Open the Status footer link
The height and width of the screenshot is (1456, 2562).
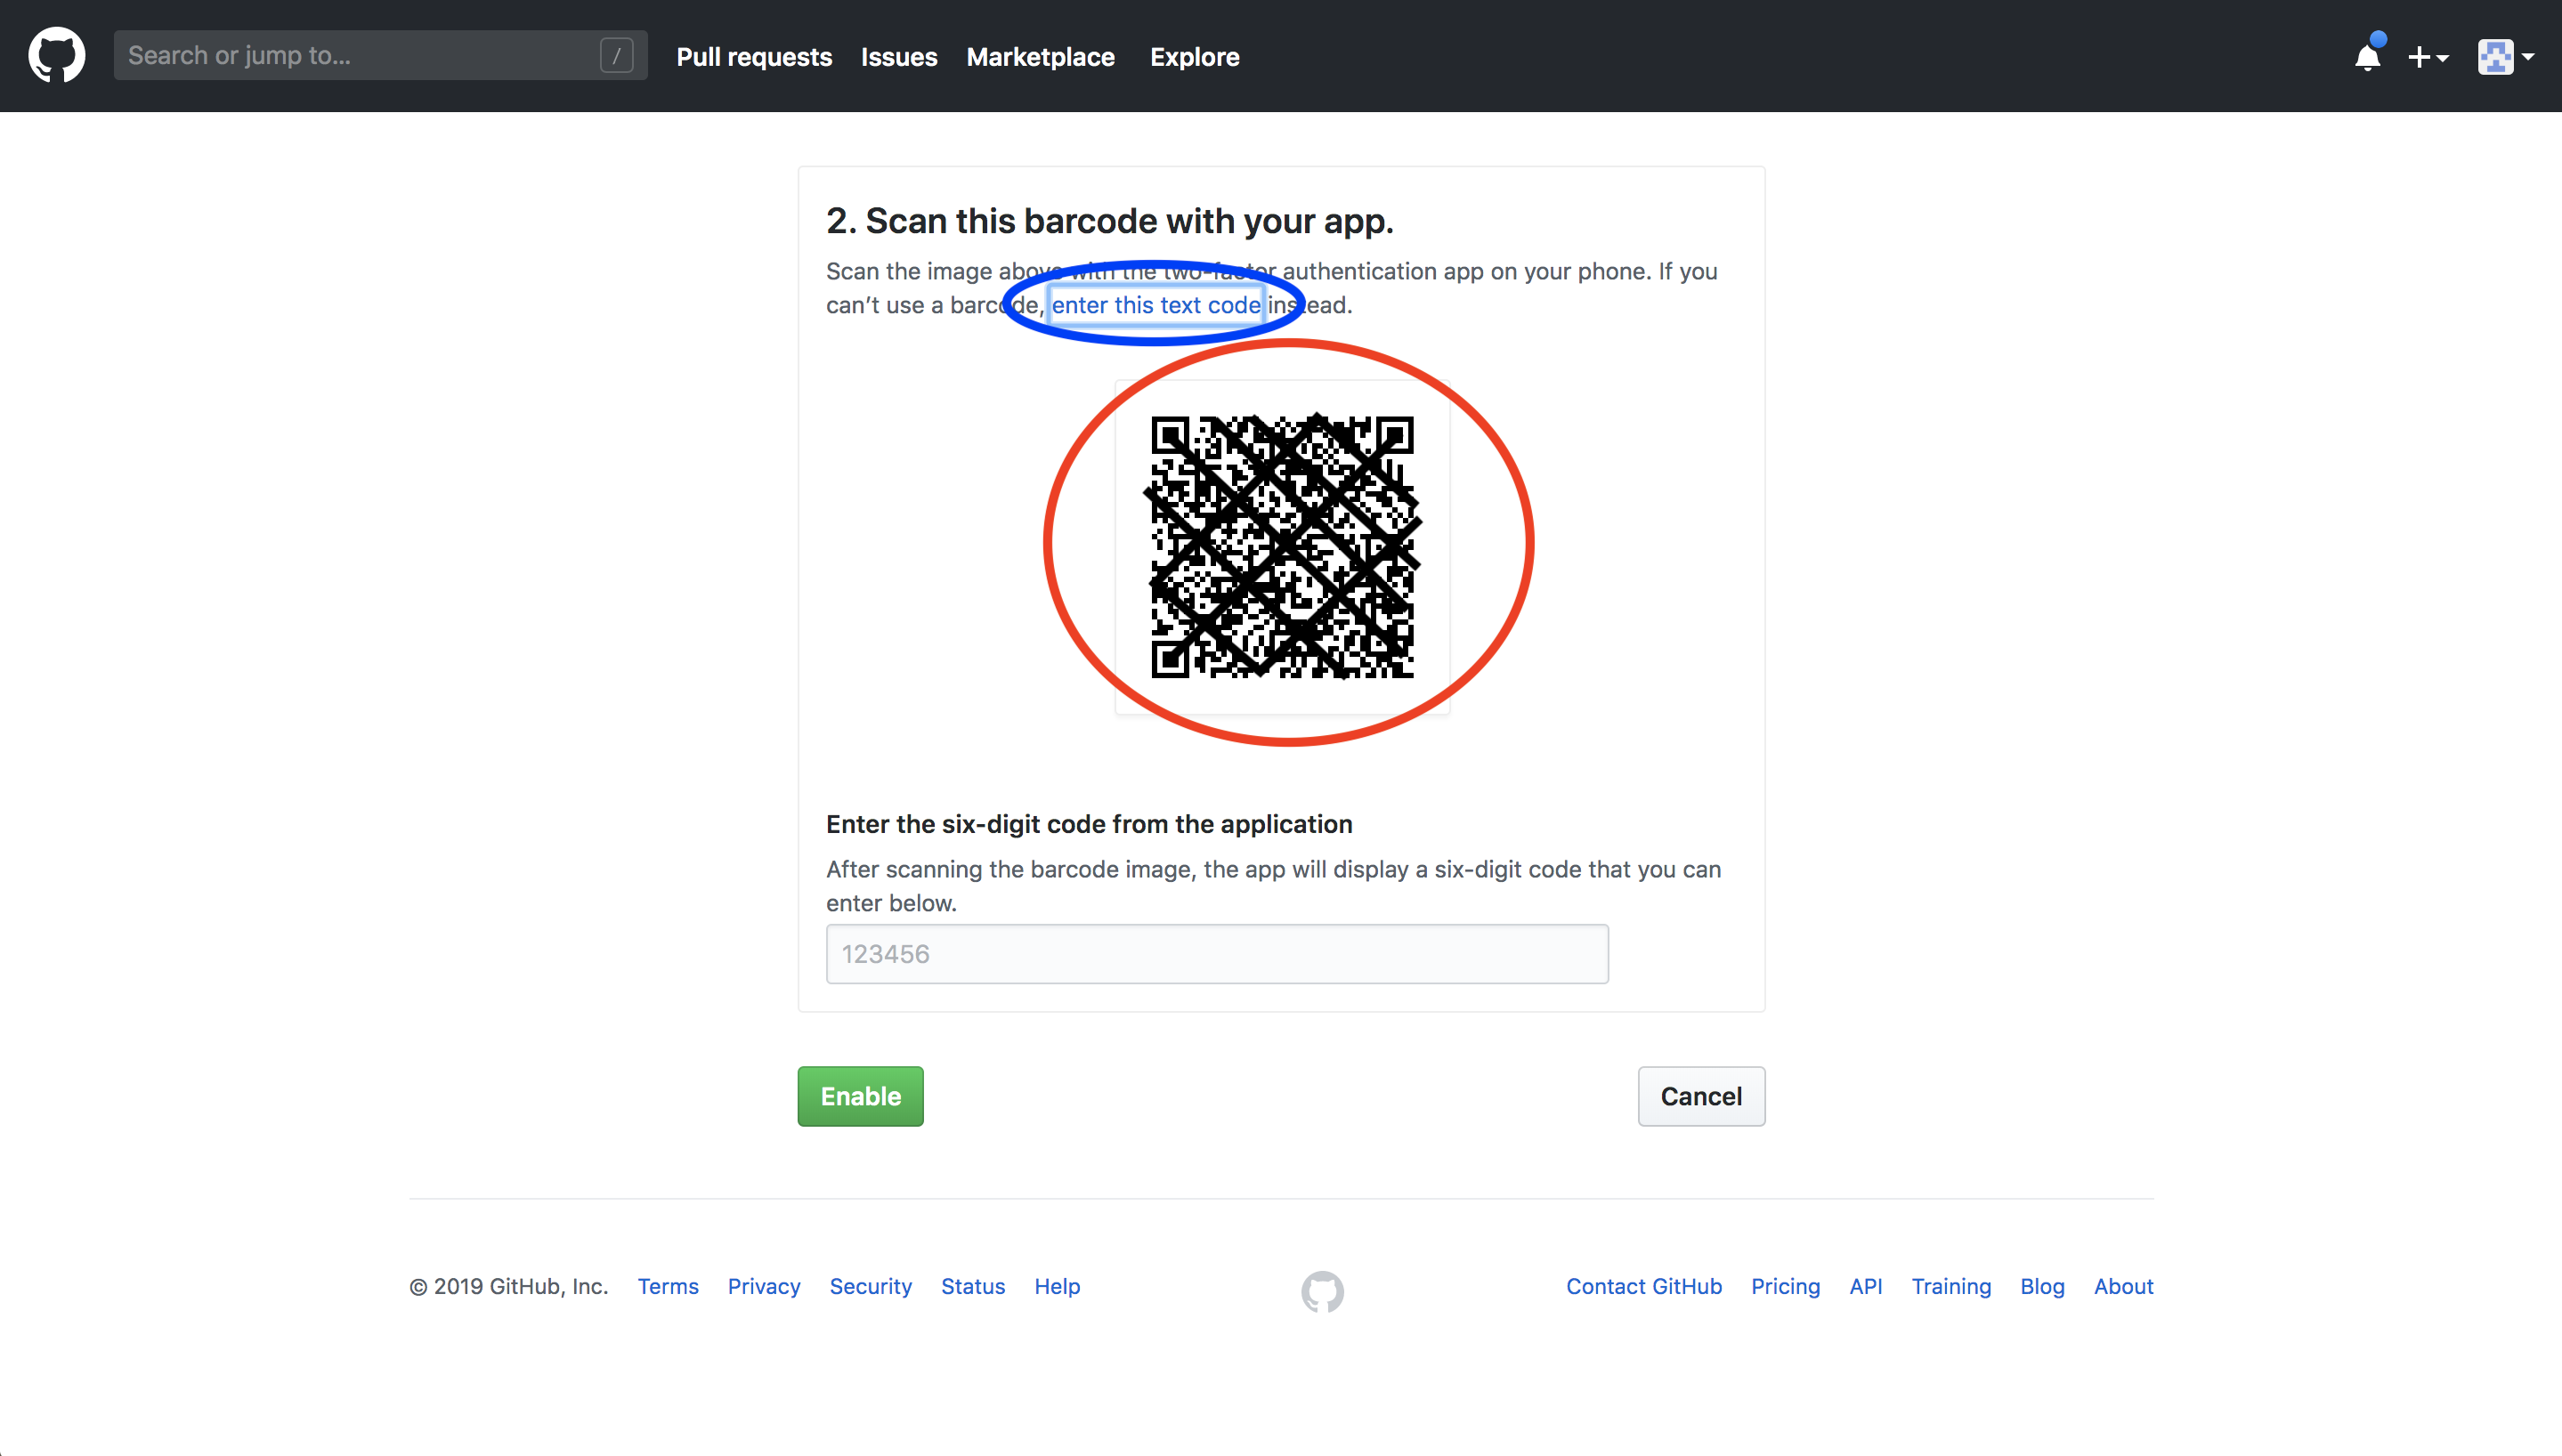(x=972, y=1286)
